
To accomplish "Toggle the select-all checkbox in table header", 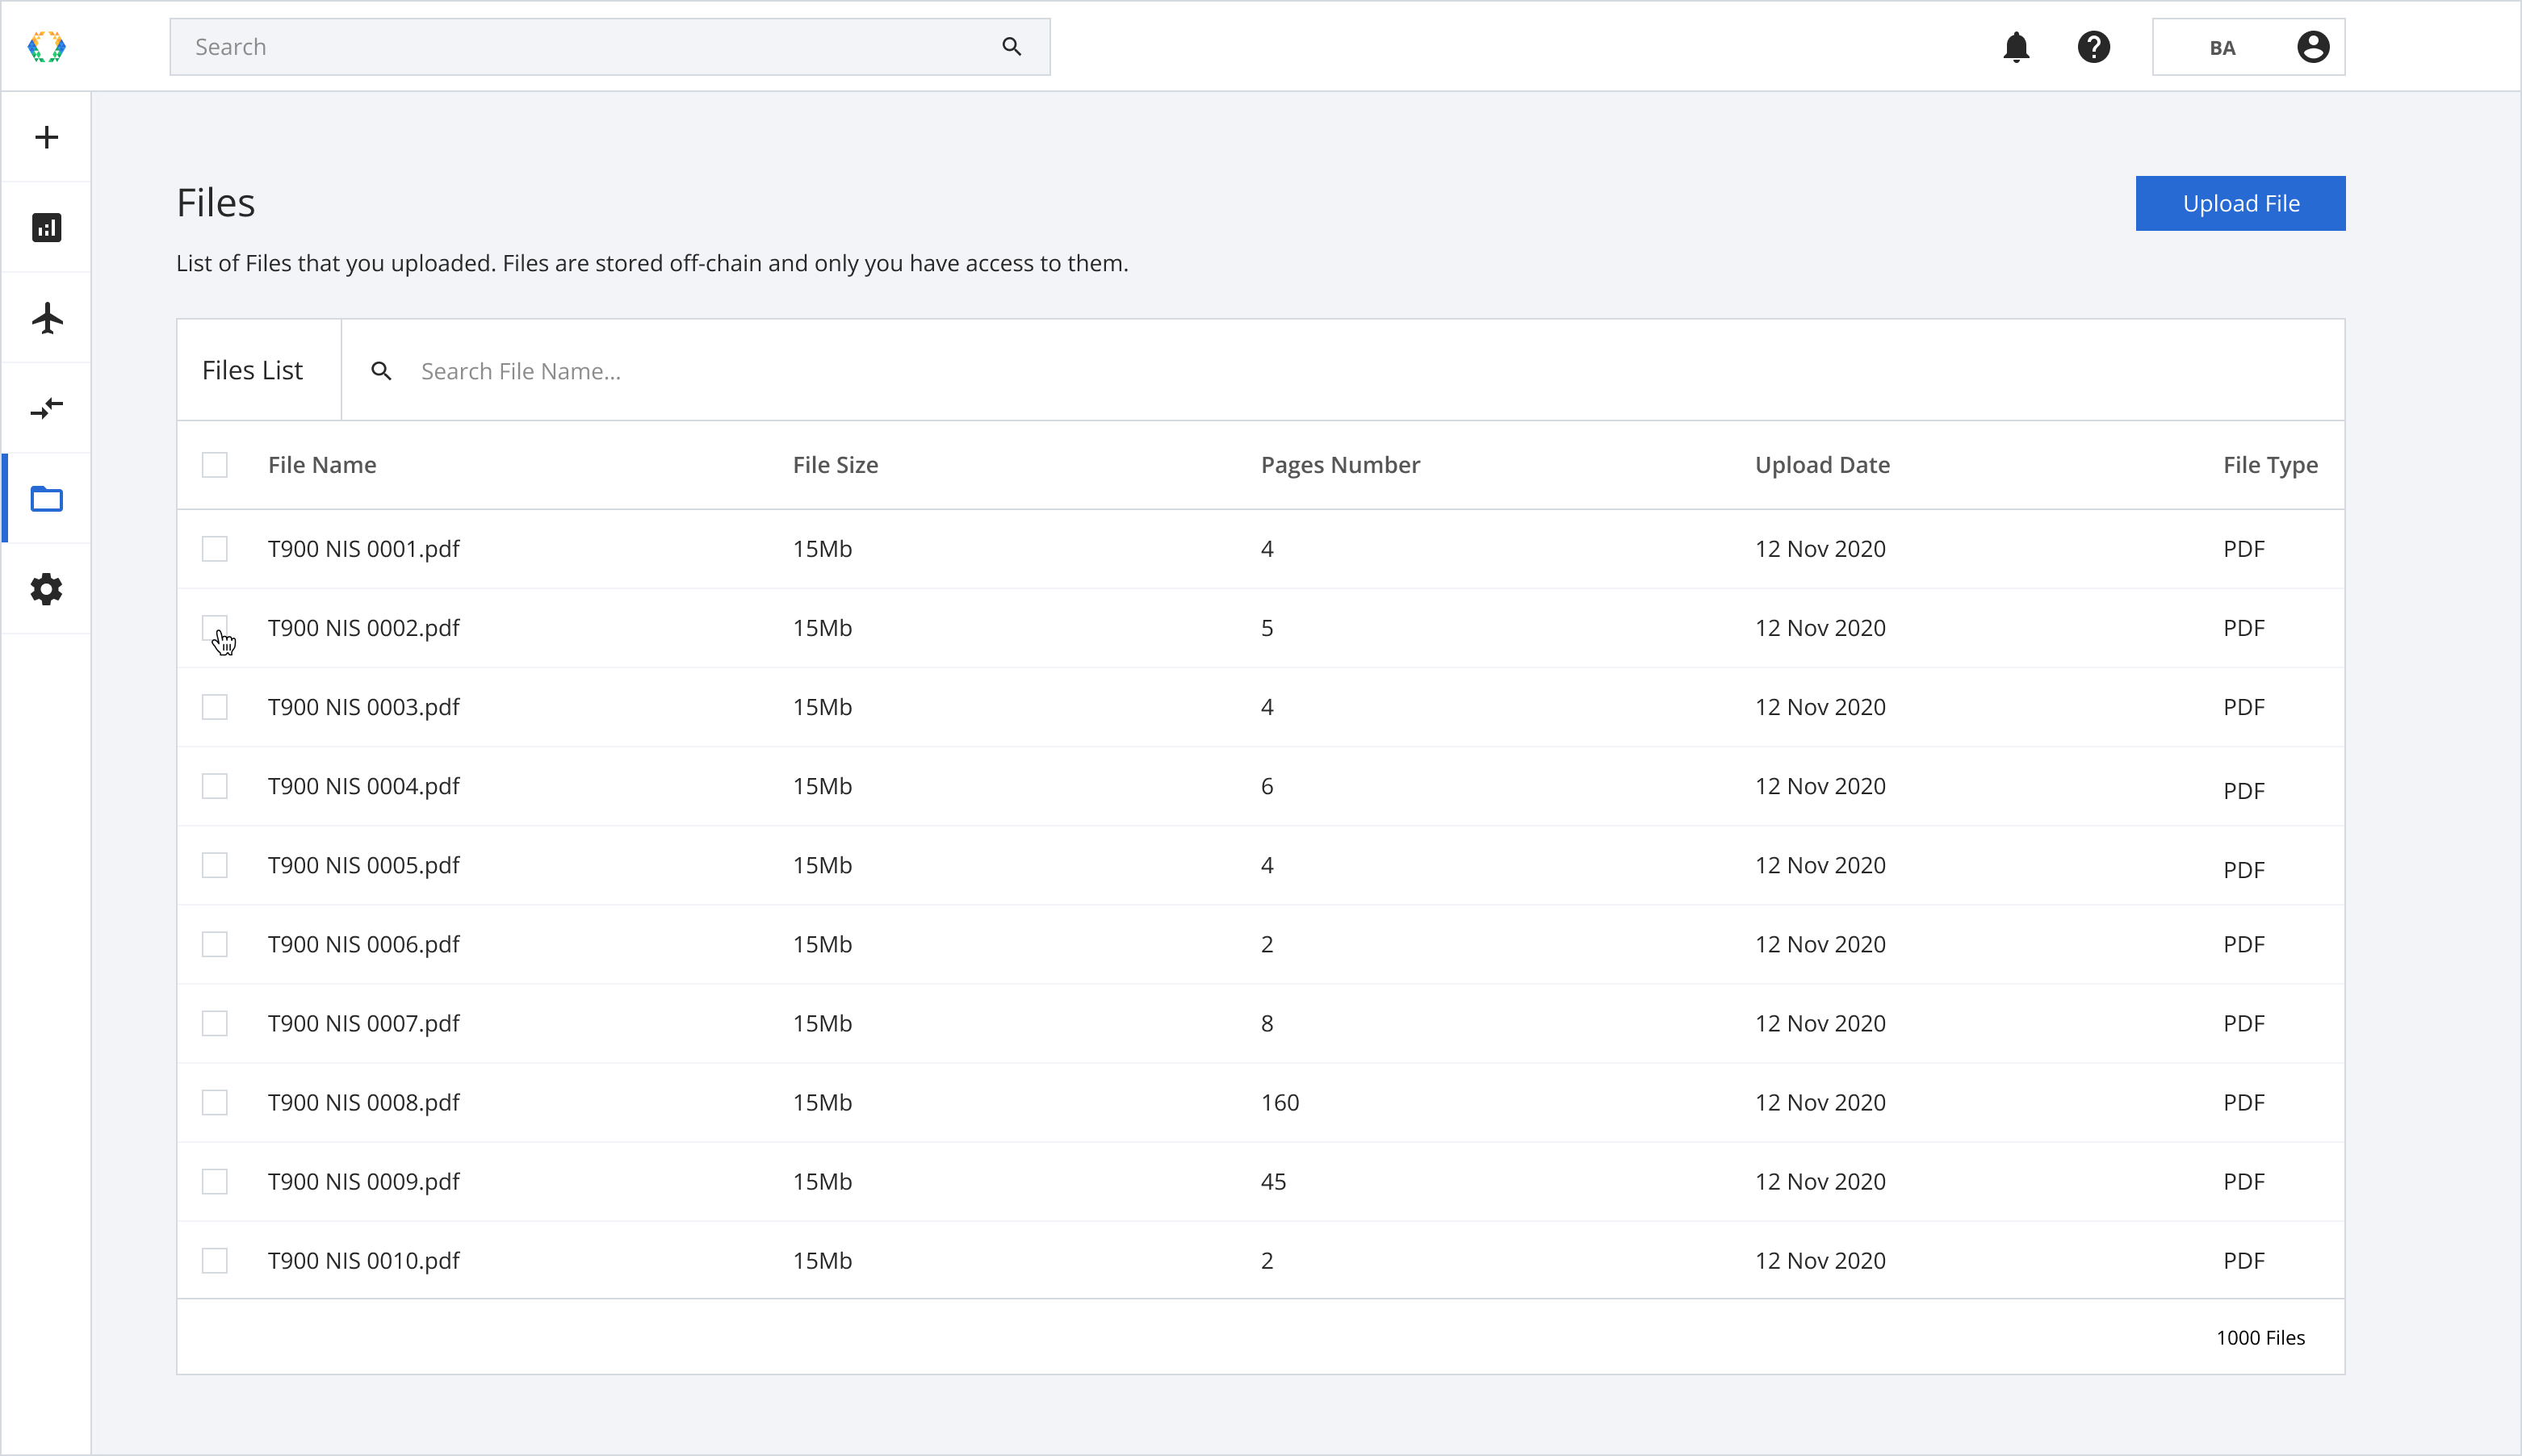I will pos(215,465).
